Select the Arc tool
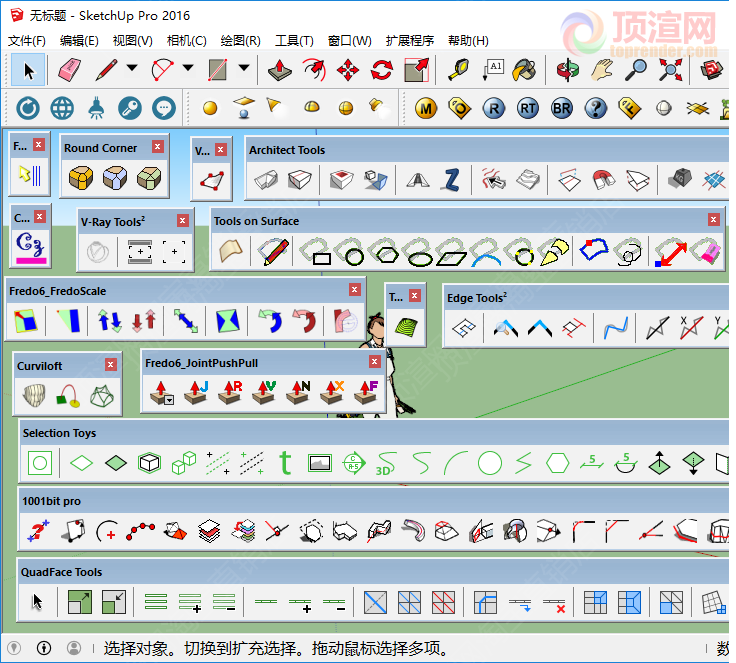The width and height of the screenshot is (736, 663). [x=162, y=70]
